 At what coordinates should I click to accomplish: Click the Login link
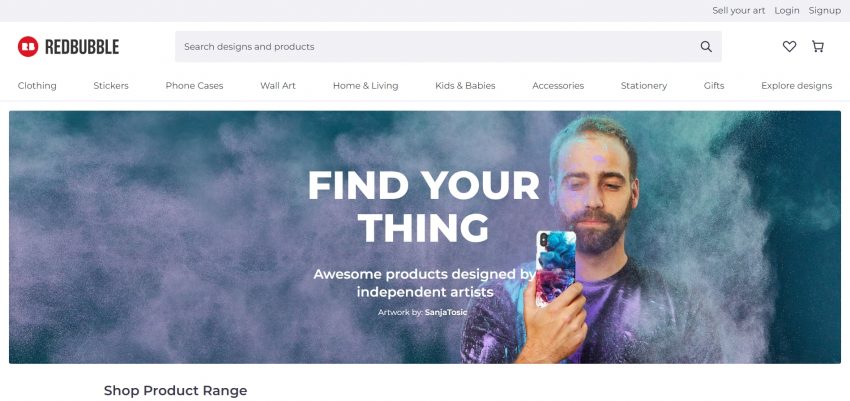click(x=787, y=10)
